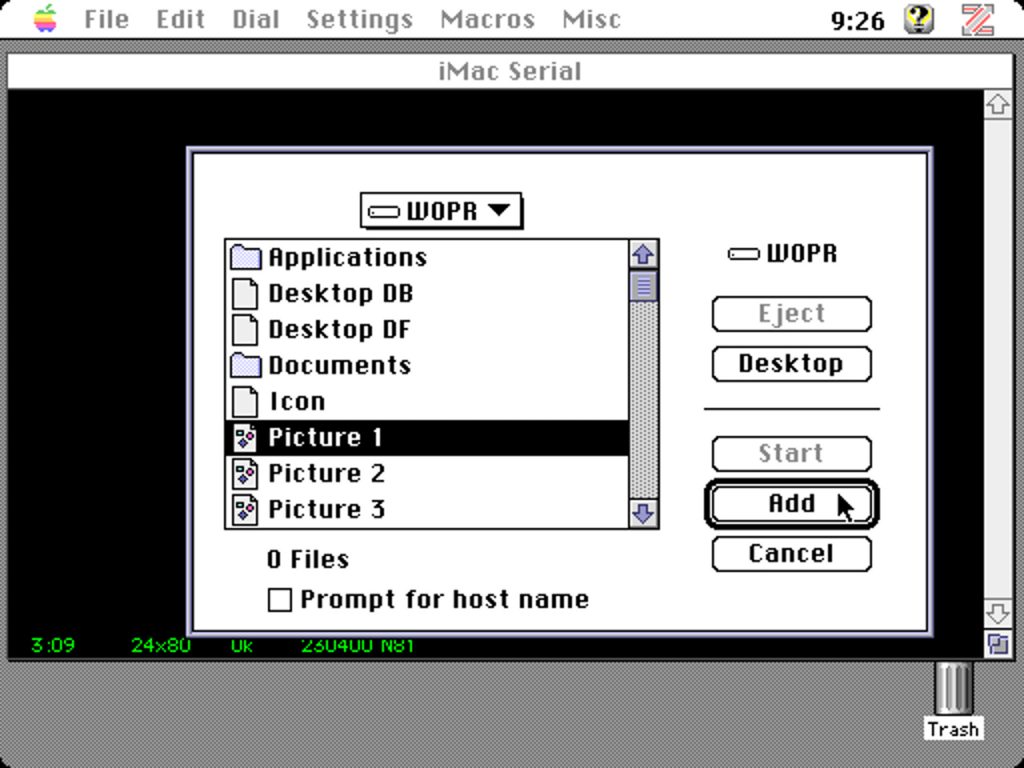
Task: Open the Edit menu
Action: pyautogui.click(x=180, y=20)
